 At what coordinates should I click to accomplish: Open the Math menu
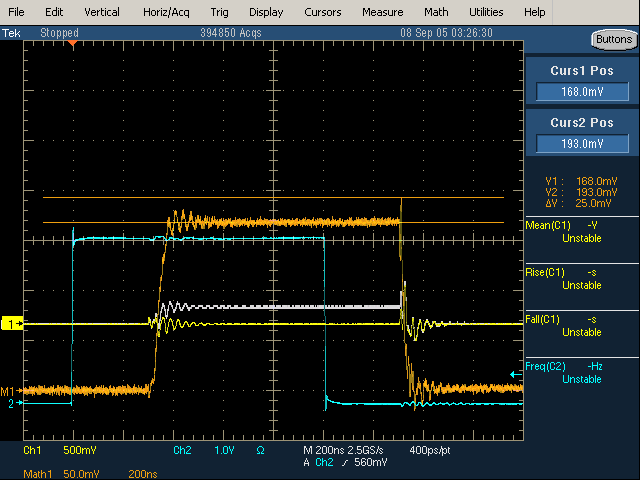pyautogui.click(x=436, y=12)
